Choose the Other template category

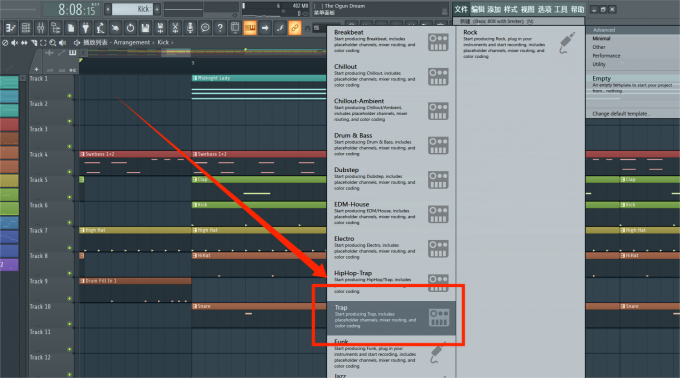[599, 47]
